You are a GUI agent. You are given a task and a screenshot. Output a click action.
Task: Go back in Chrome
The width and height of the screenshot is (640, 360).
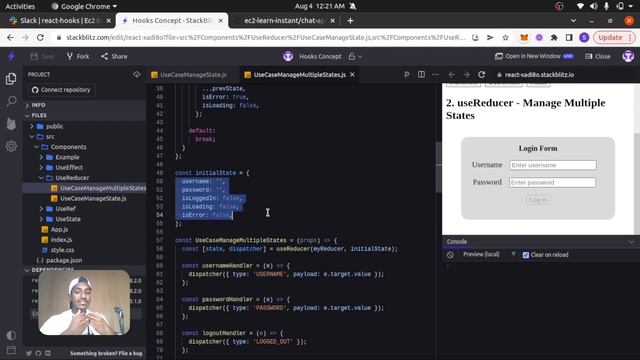(10, 38)
